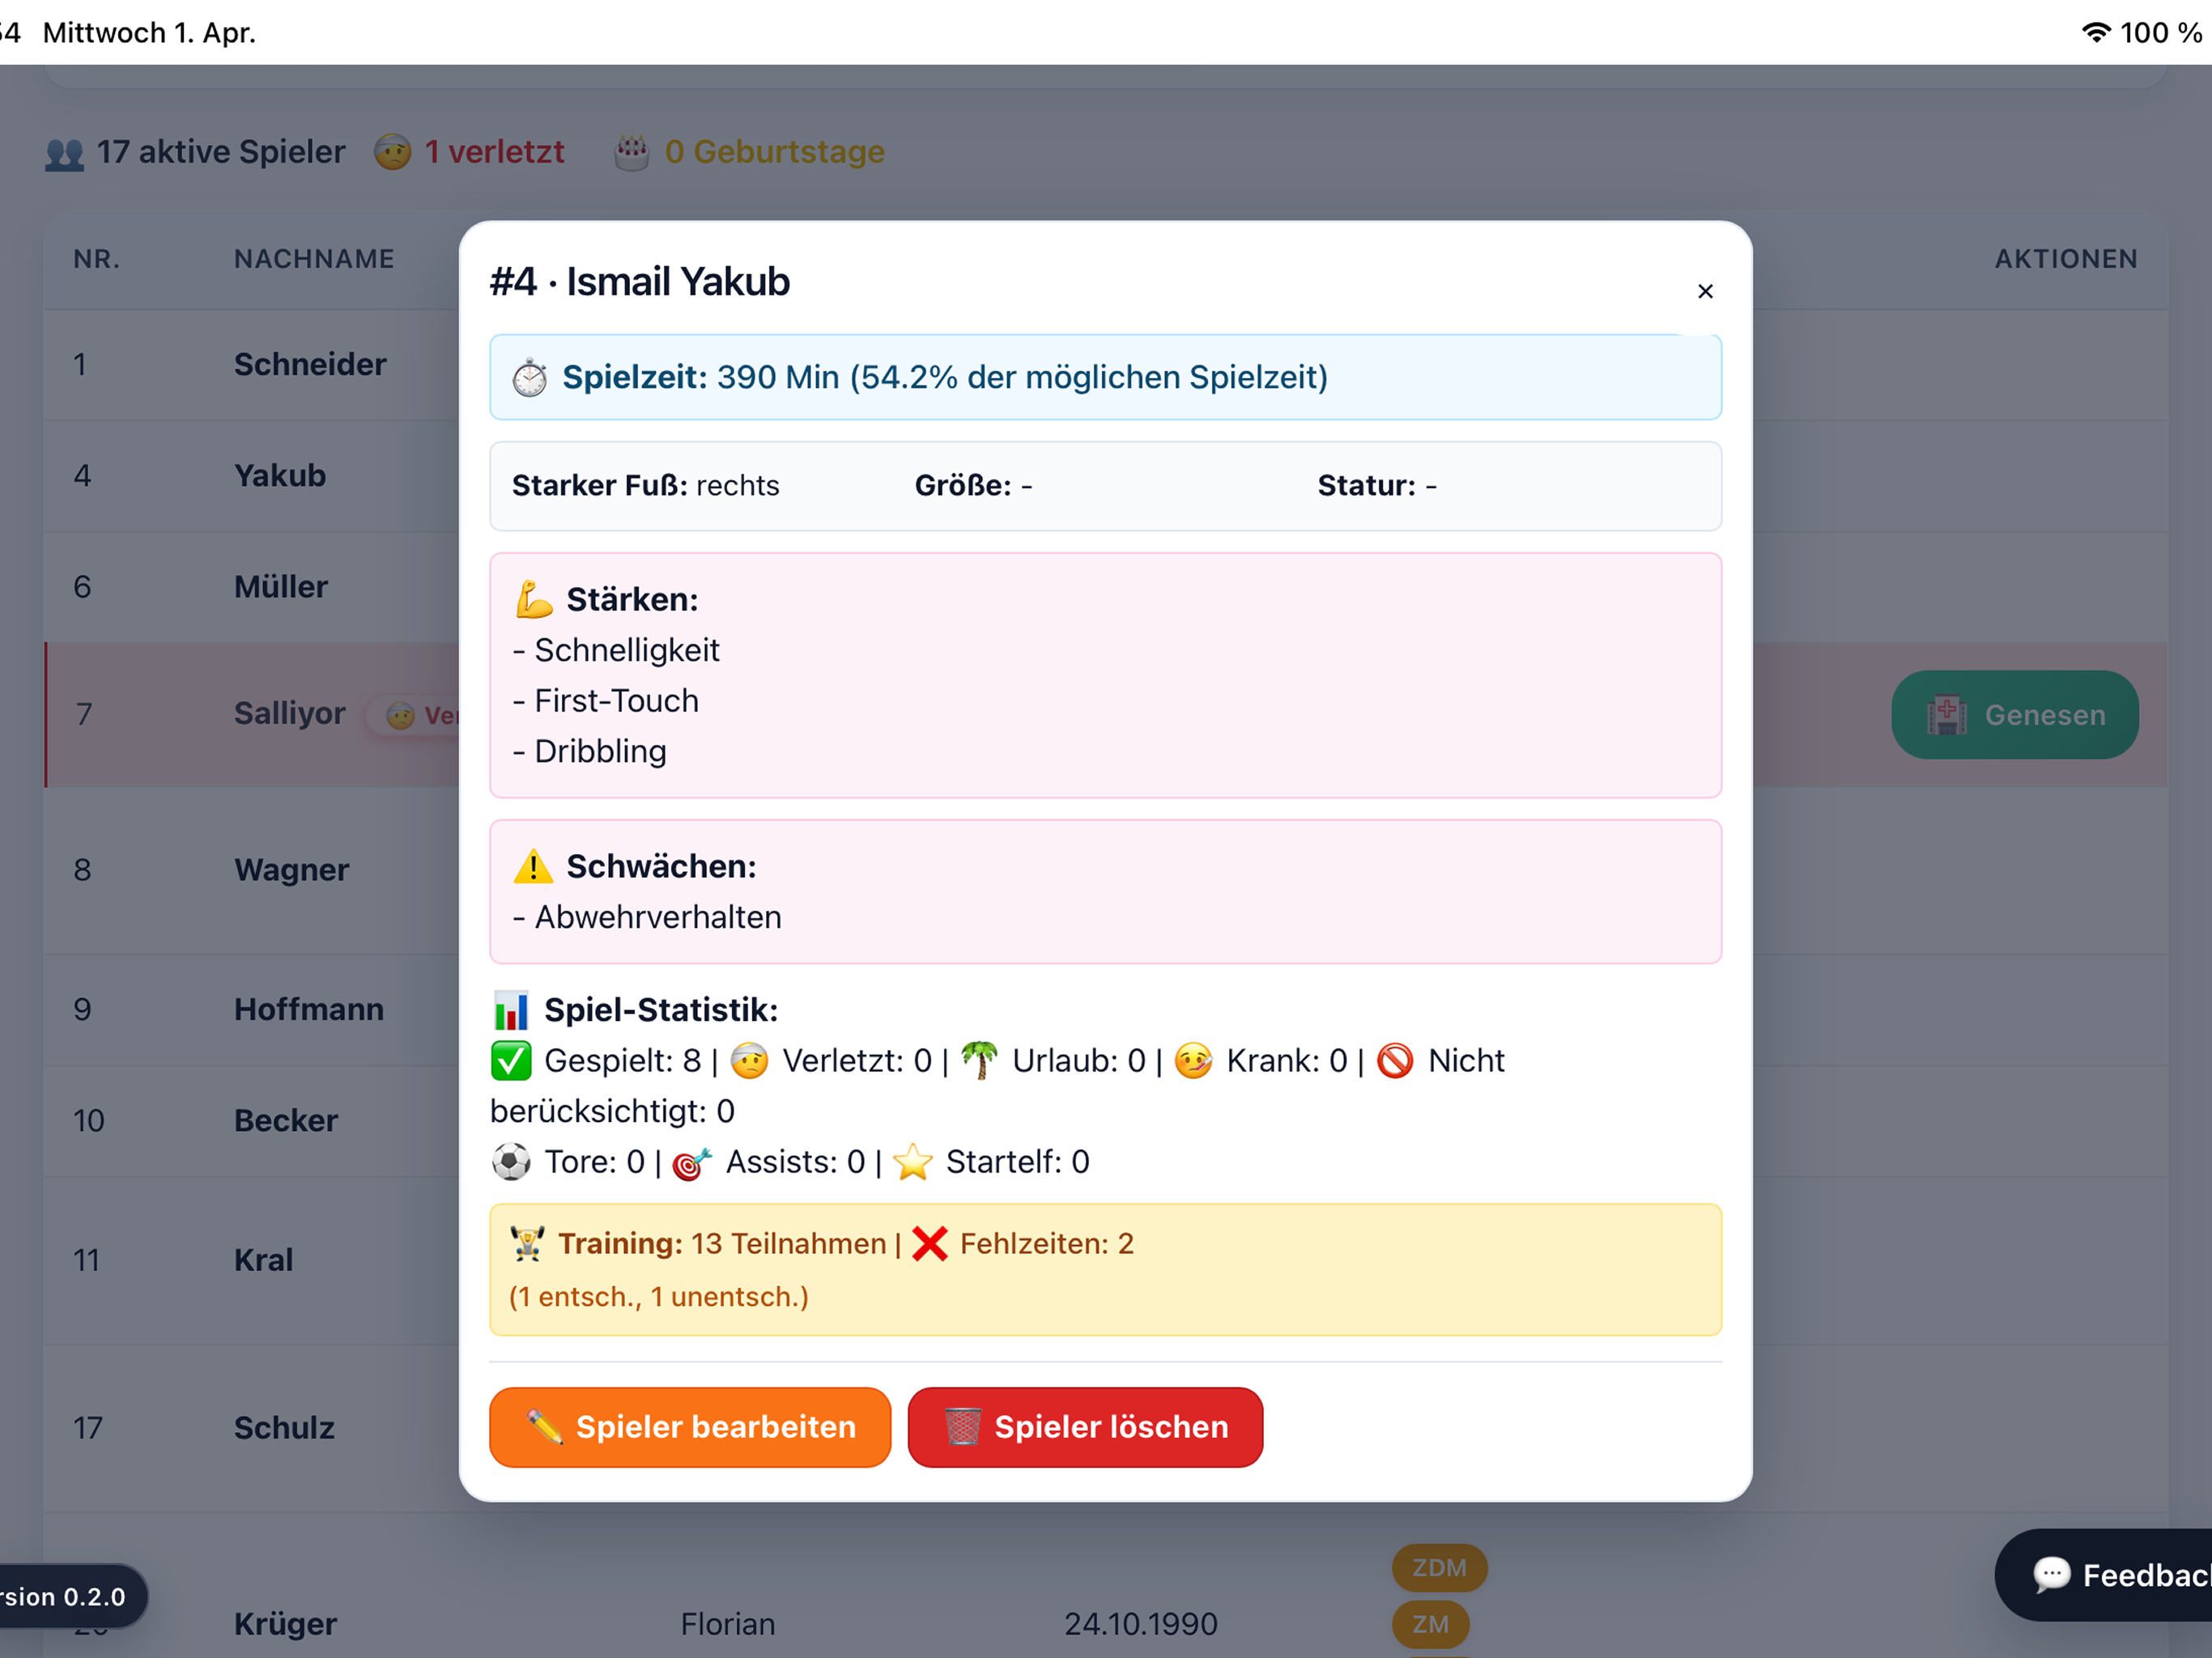Click the green checkmark icon by Gespielt

(x=511, y=1060)
